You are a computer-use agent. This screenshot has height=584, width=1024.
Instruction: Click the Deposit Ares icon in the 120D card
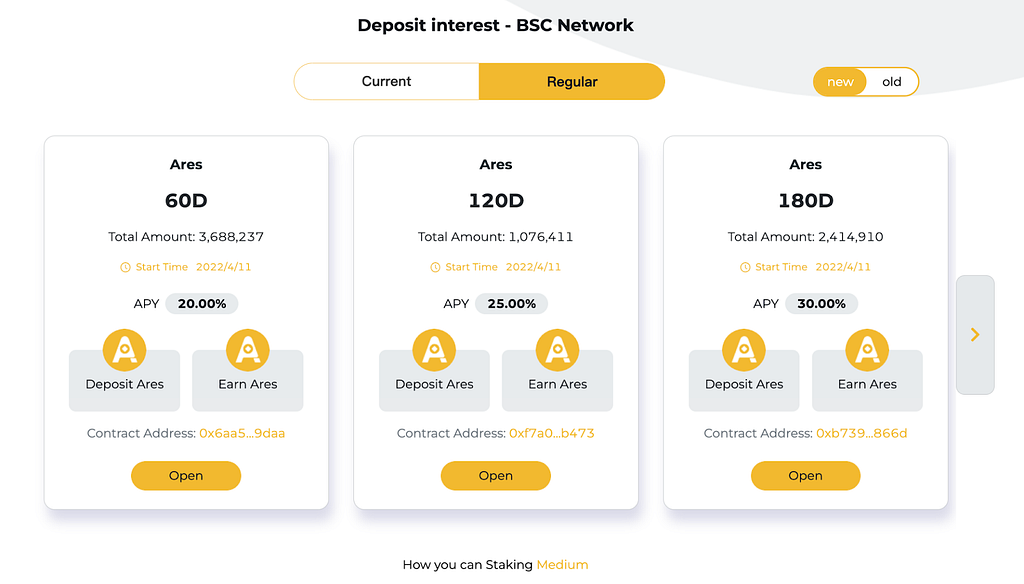tap(434, 350)
